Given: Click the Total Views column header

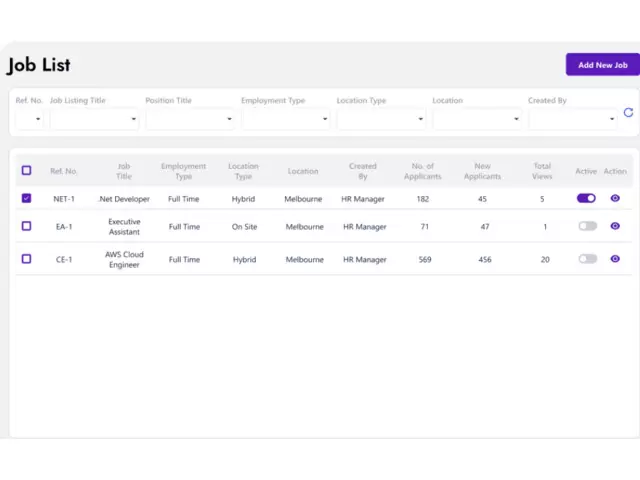Looking at the screenshot, I should point(542,171).
